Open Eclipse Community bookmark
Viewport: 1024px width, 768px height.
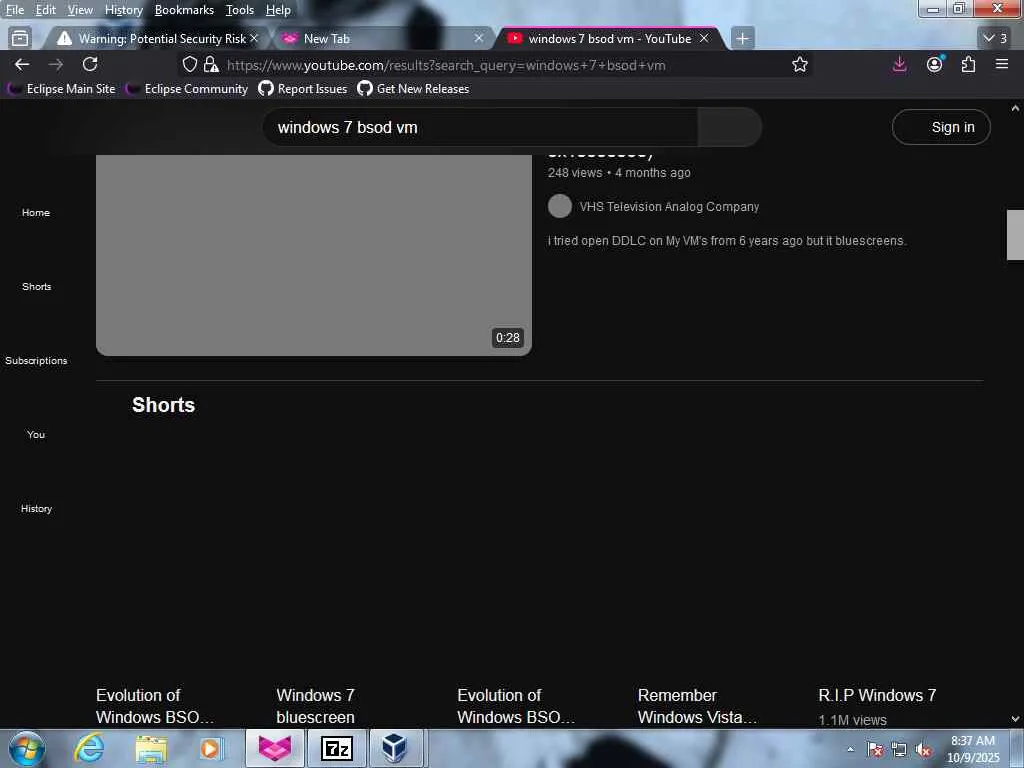tap(187, 89)
